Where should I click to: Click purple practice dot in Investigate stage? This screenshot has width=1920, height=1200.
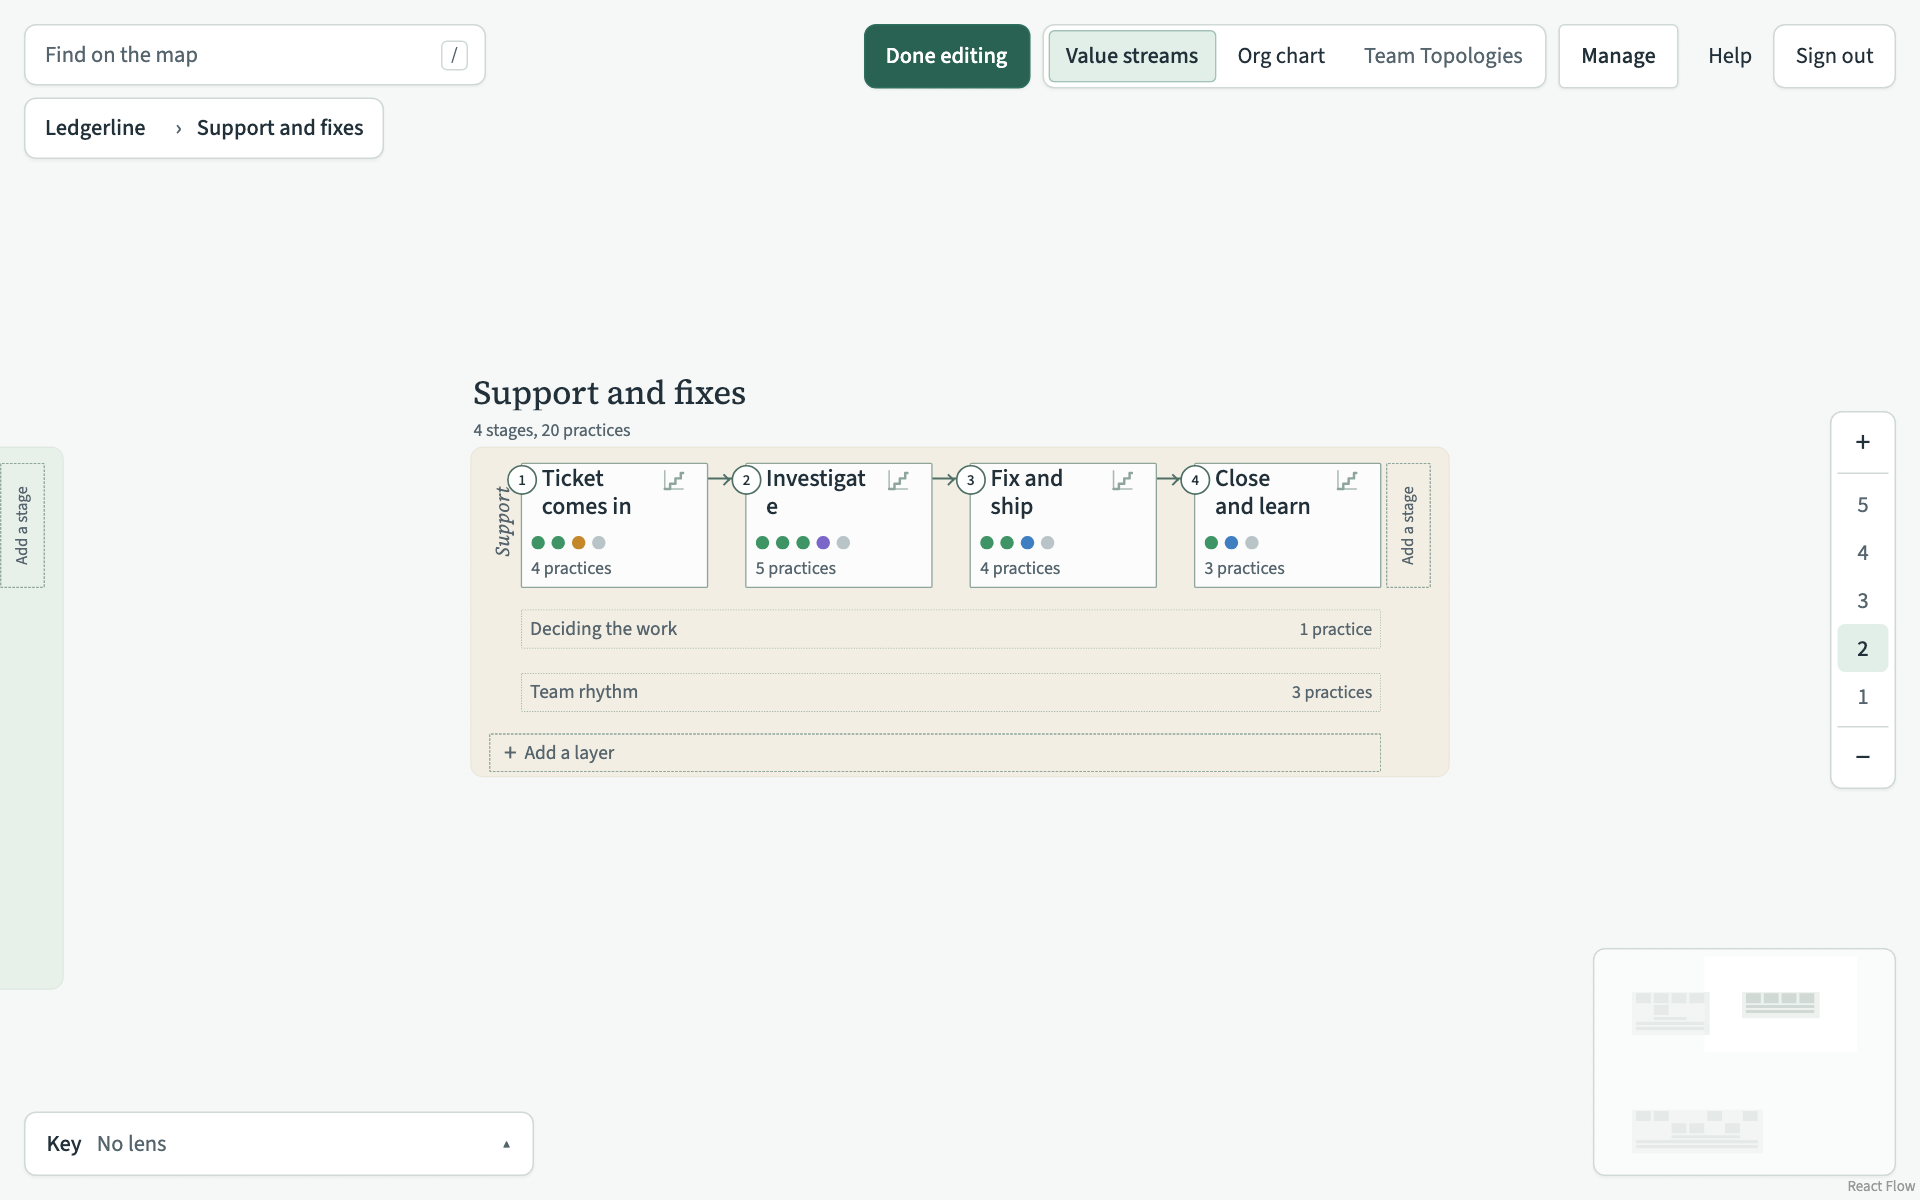coord(823,543)
